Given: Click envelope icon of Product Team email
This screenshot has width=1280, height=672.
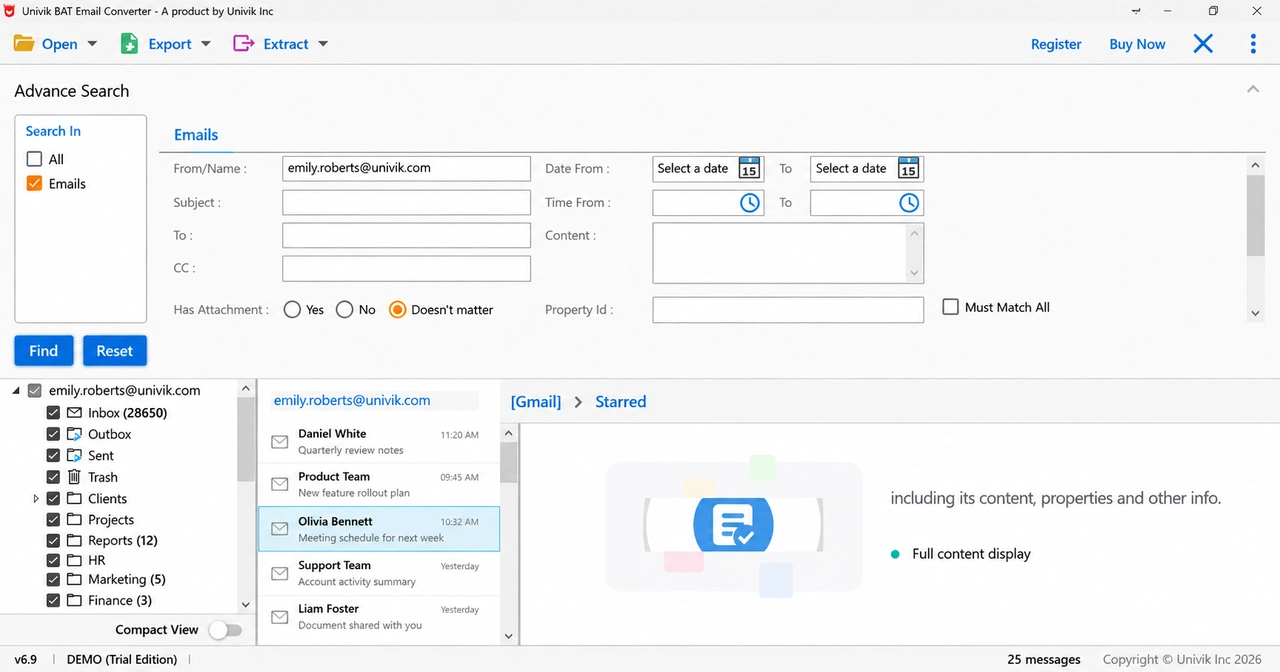Looking at the screenshot, I should point(280,485).
